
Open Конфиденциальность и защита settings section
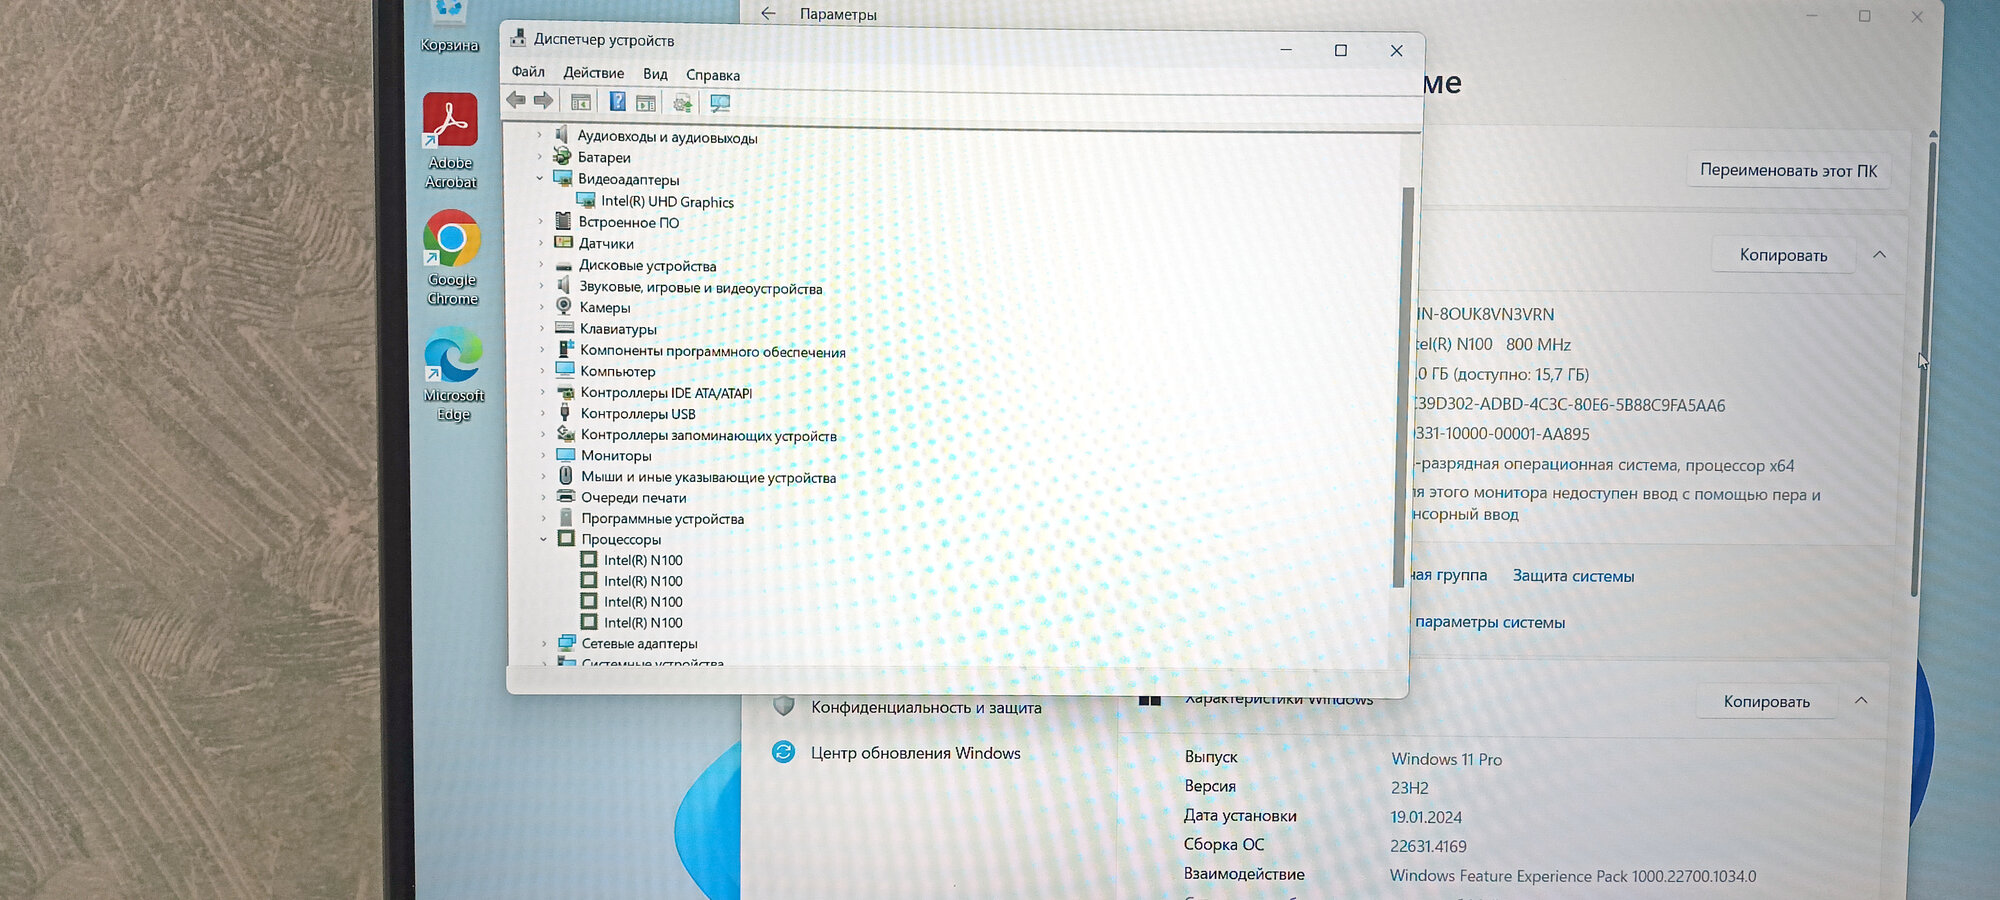point(926,707)
